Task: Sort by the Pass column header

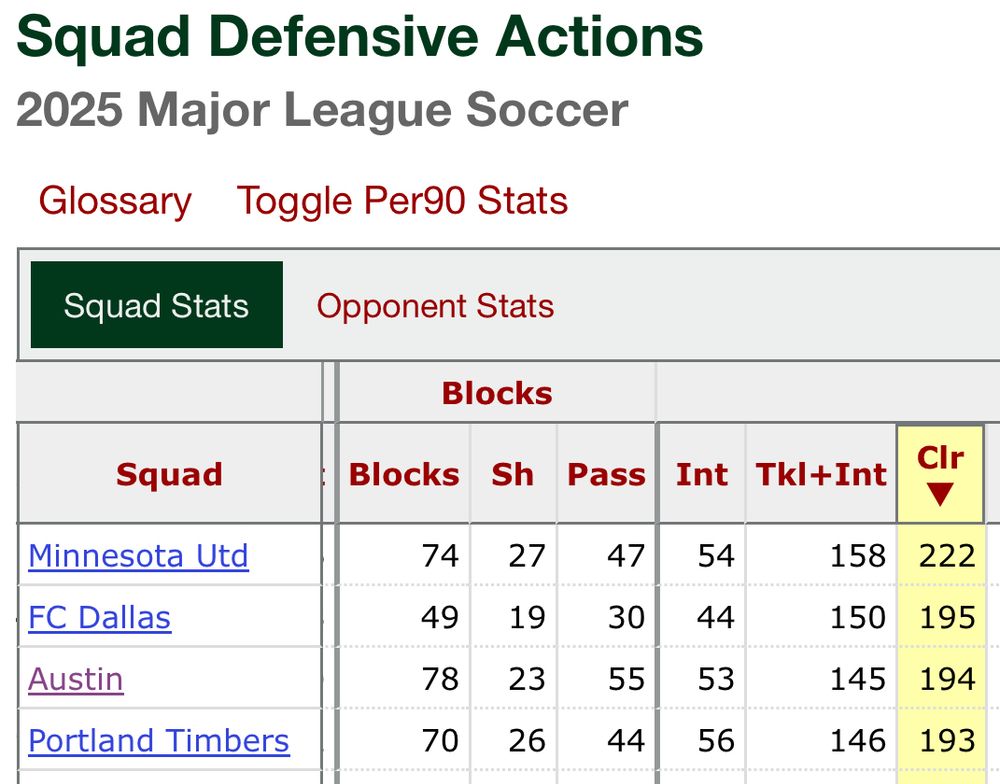Action: [606, 474]
